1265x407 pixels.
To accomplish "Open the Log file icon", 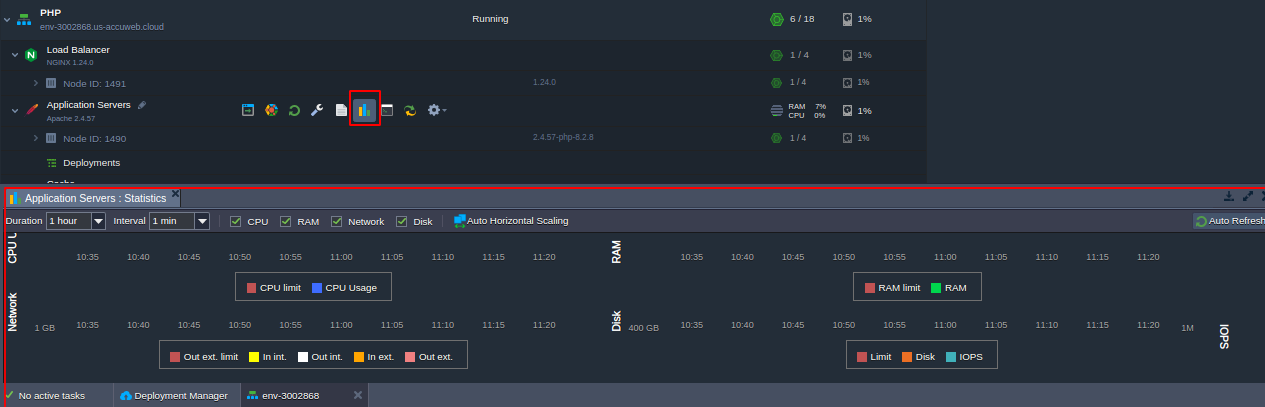I will (x=341, y=110).
